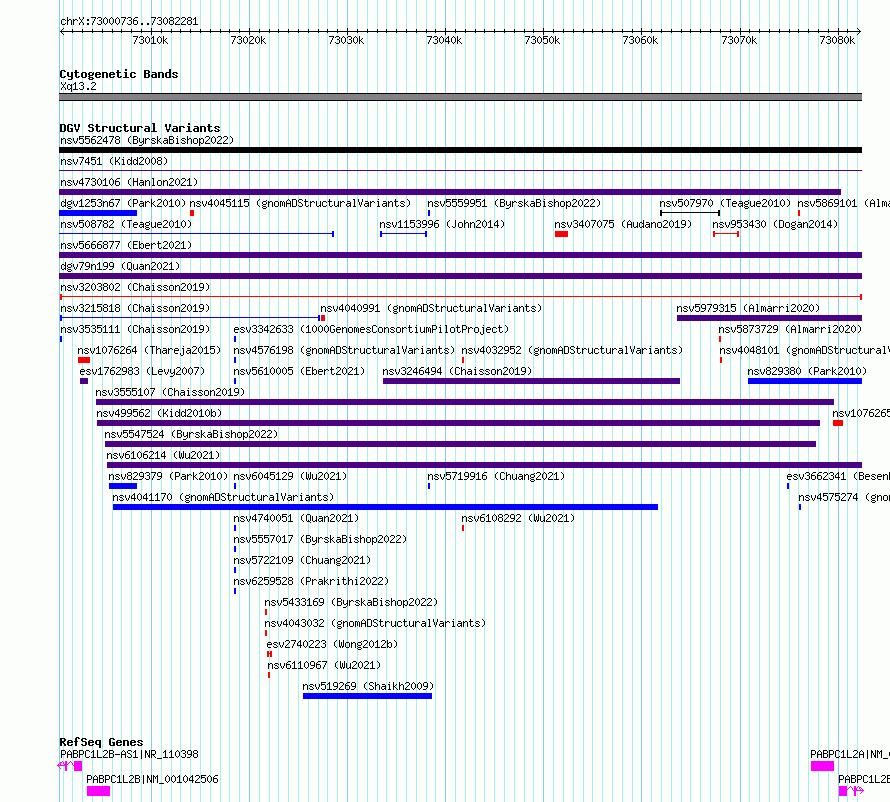
Task: Click nsv5719916 (Chuang2021) label
Action: coord(496,476)
